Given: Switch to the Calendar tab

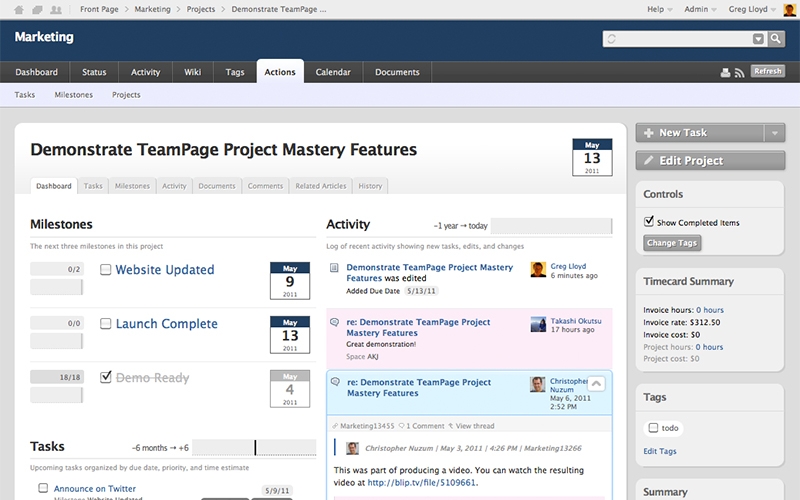Looking at the screenshot, I should 333,72.
